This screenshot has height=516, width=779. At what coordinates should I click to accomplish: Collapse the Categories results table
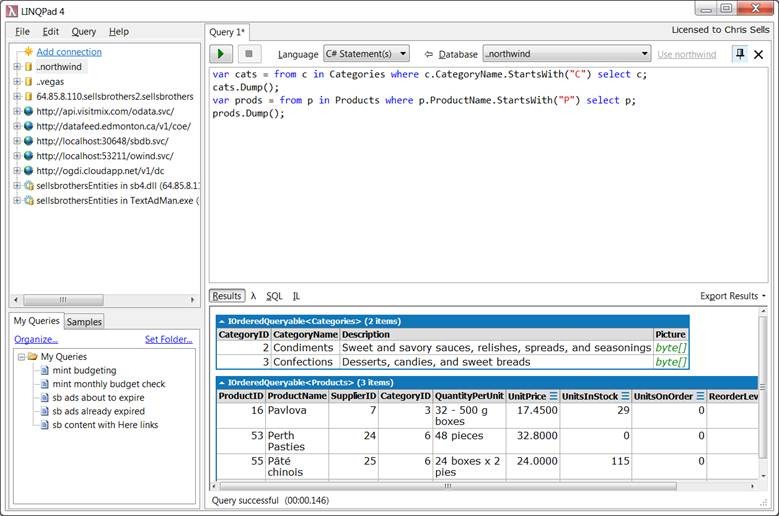(222, 321)
